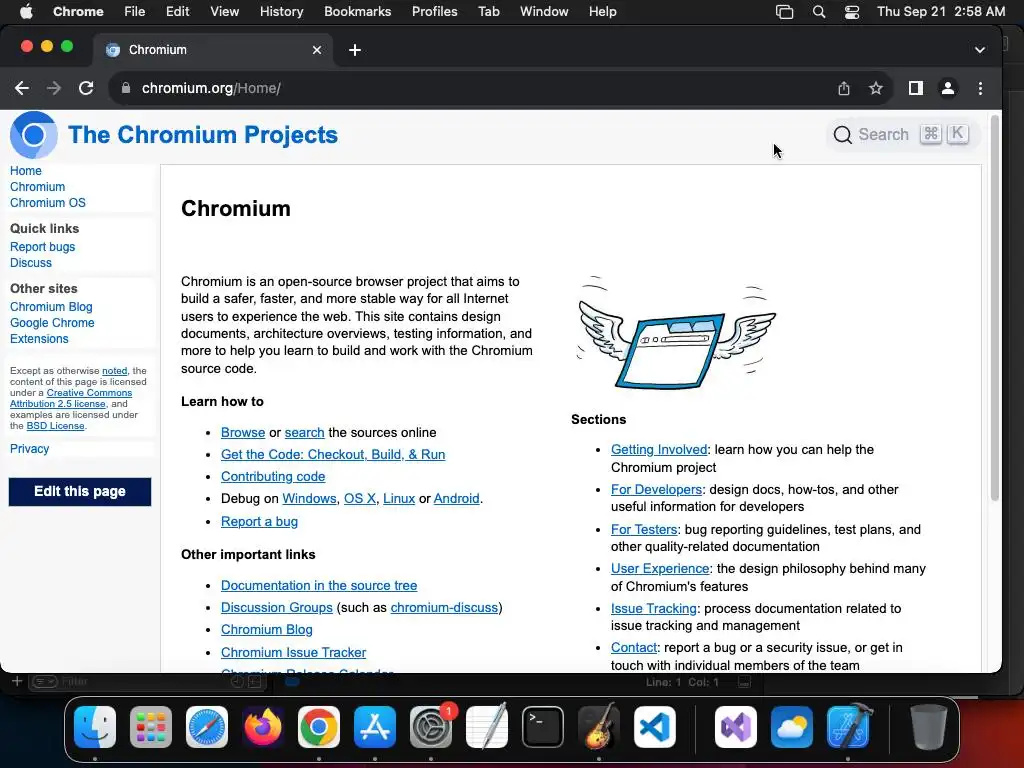Open the BSD License link
1024x768 pixels.
click(56, 426)
